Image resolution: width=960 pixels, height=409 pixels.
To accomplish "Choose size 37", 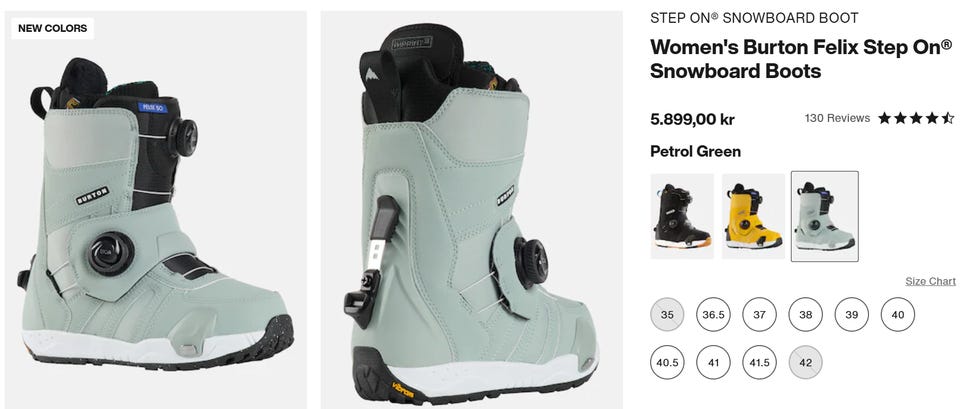I will pyautogui.click(x=759, y=315).
